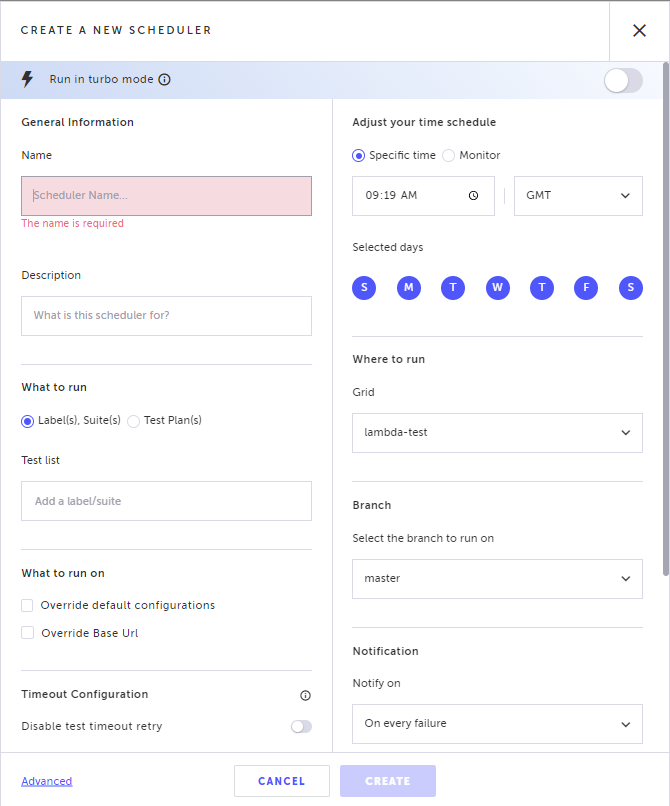Close the Create Scheduler dialog
This screenshot has width=670, height=806.
(x=639, y=31)
